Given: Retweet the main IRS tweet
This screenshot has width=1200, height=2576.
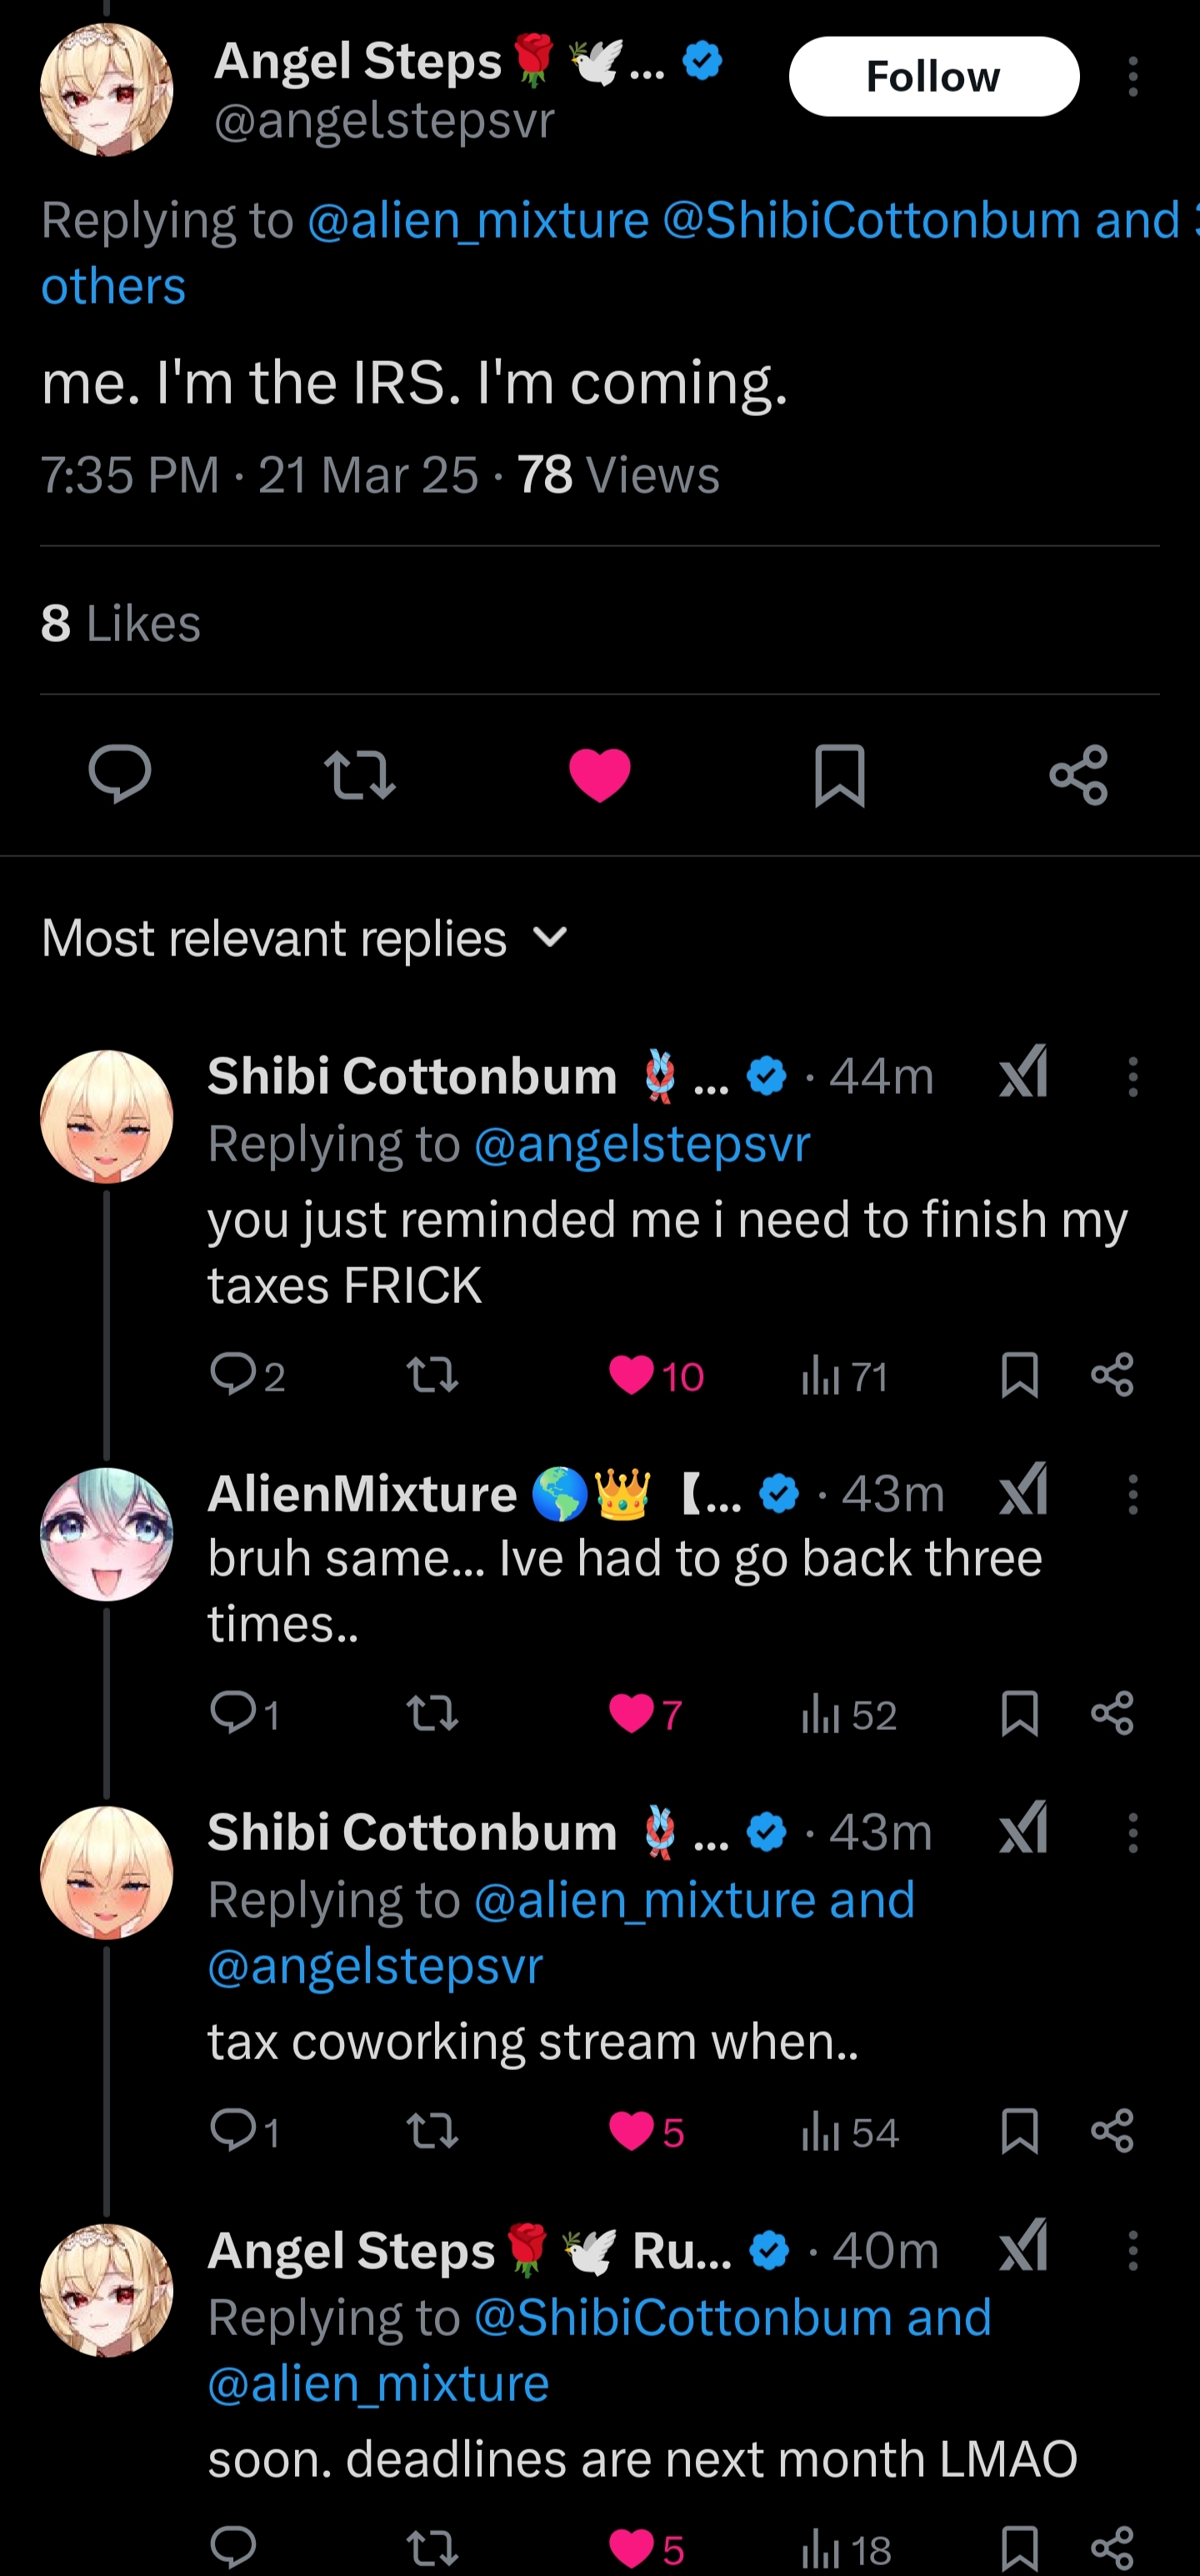Looking at the screenshot, I should 360,775.
